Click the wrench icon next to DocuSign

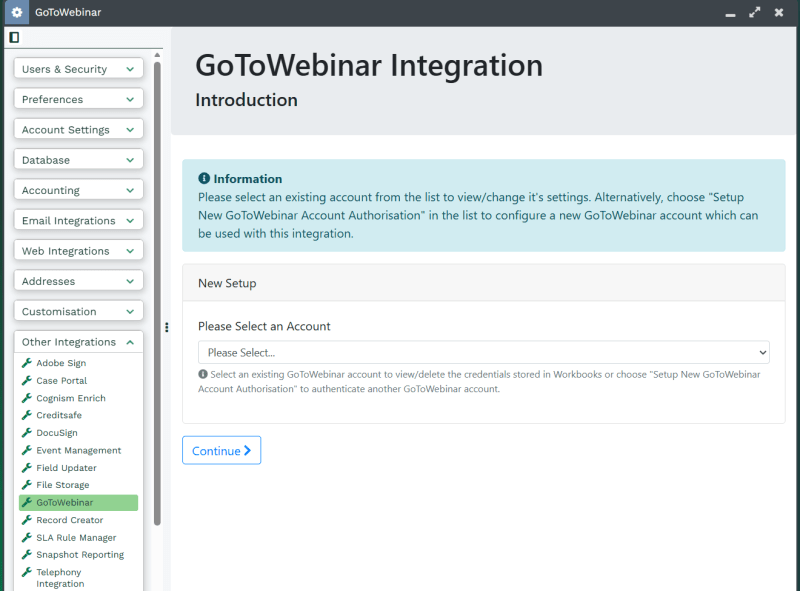click(27, 433)
